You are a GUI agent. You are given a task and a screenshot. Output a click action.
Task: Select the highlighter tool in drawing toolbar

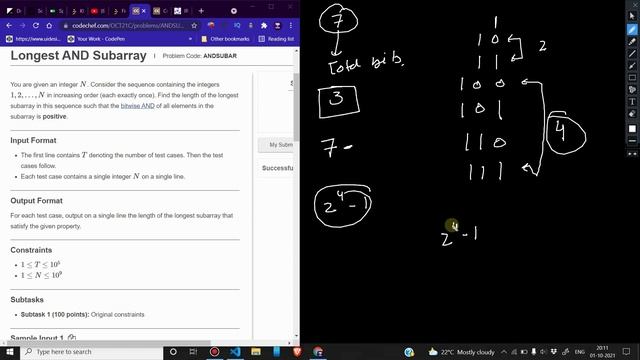[632, 42]
